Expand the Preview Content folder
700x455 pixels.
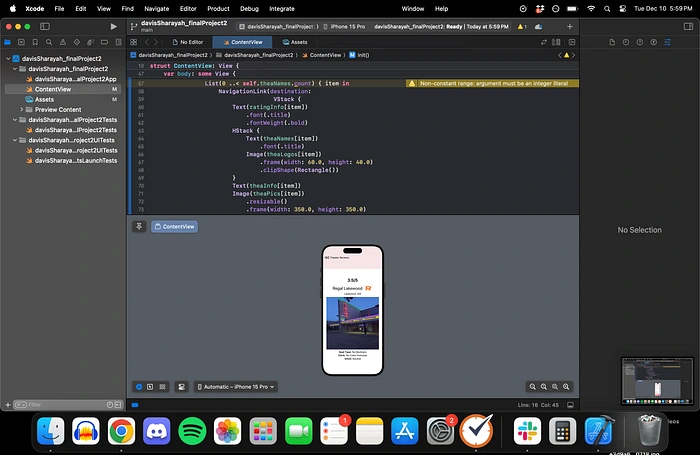click(x=21, y=109)
